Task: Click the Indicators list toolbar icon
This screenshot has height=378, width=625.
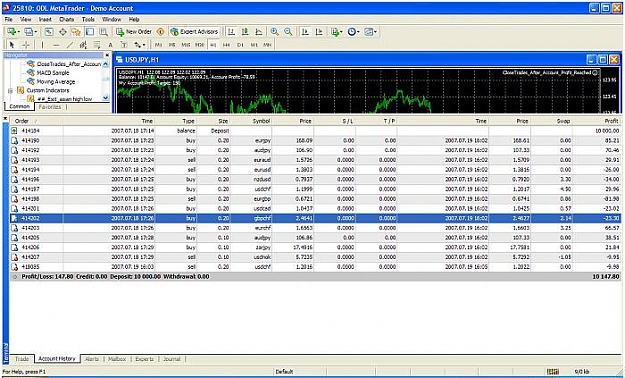Action: pyautogui.click(x=334, y=32)
